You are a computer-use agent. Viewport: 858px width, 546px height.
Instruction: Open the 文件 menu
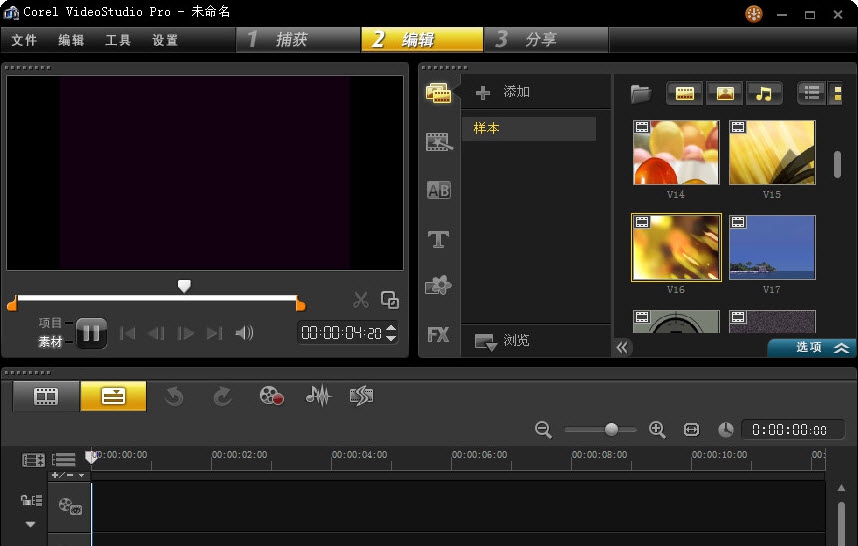coord(24,40)
